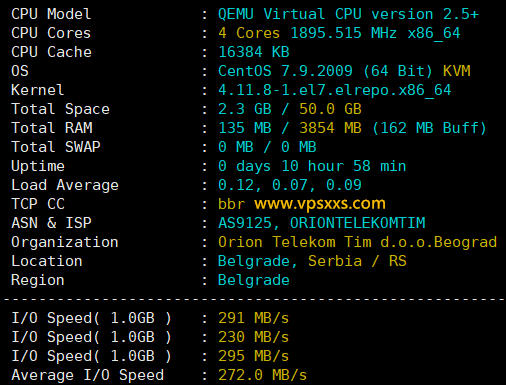Click the 'Total Space' label
Image resolution: width=506 pixels, height=385 pixels.
click(60, 109)
